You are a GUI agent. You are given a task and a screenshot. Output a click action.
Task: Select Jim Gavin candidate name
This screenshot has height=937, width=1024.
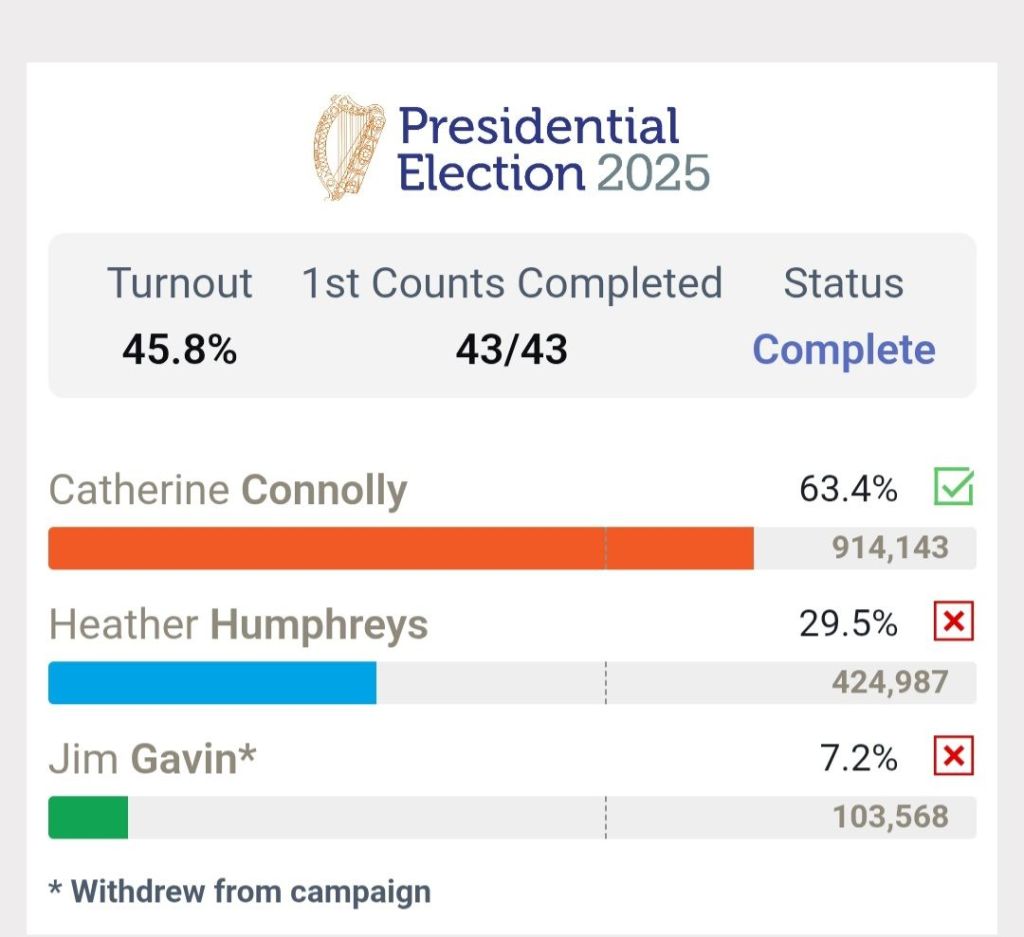tap(152, 759)
